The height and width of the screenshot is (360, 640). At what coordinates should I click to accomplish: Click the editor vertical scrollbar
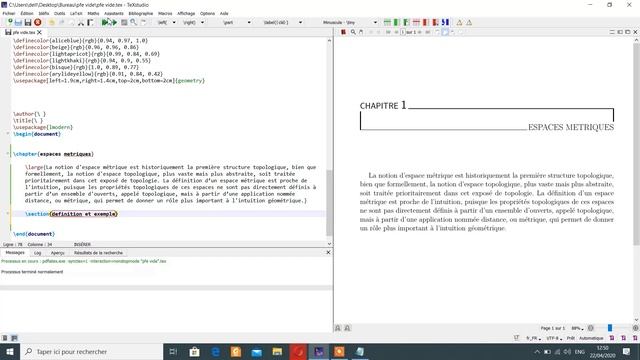click(x=329, y=202)
